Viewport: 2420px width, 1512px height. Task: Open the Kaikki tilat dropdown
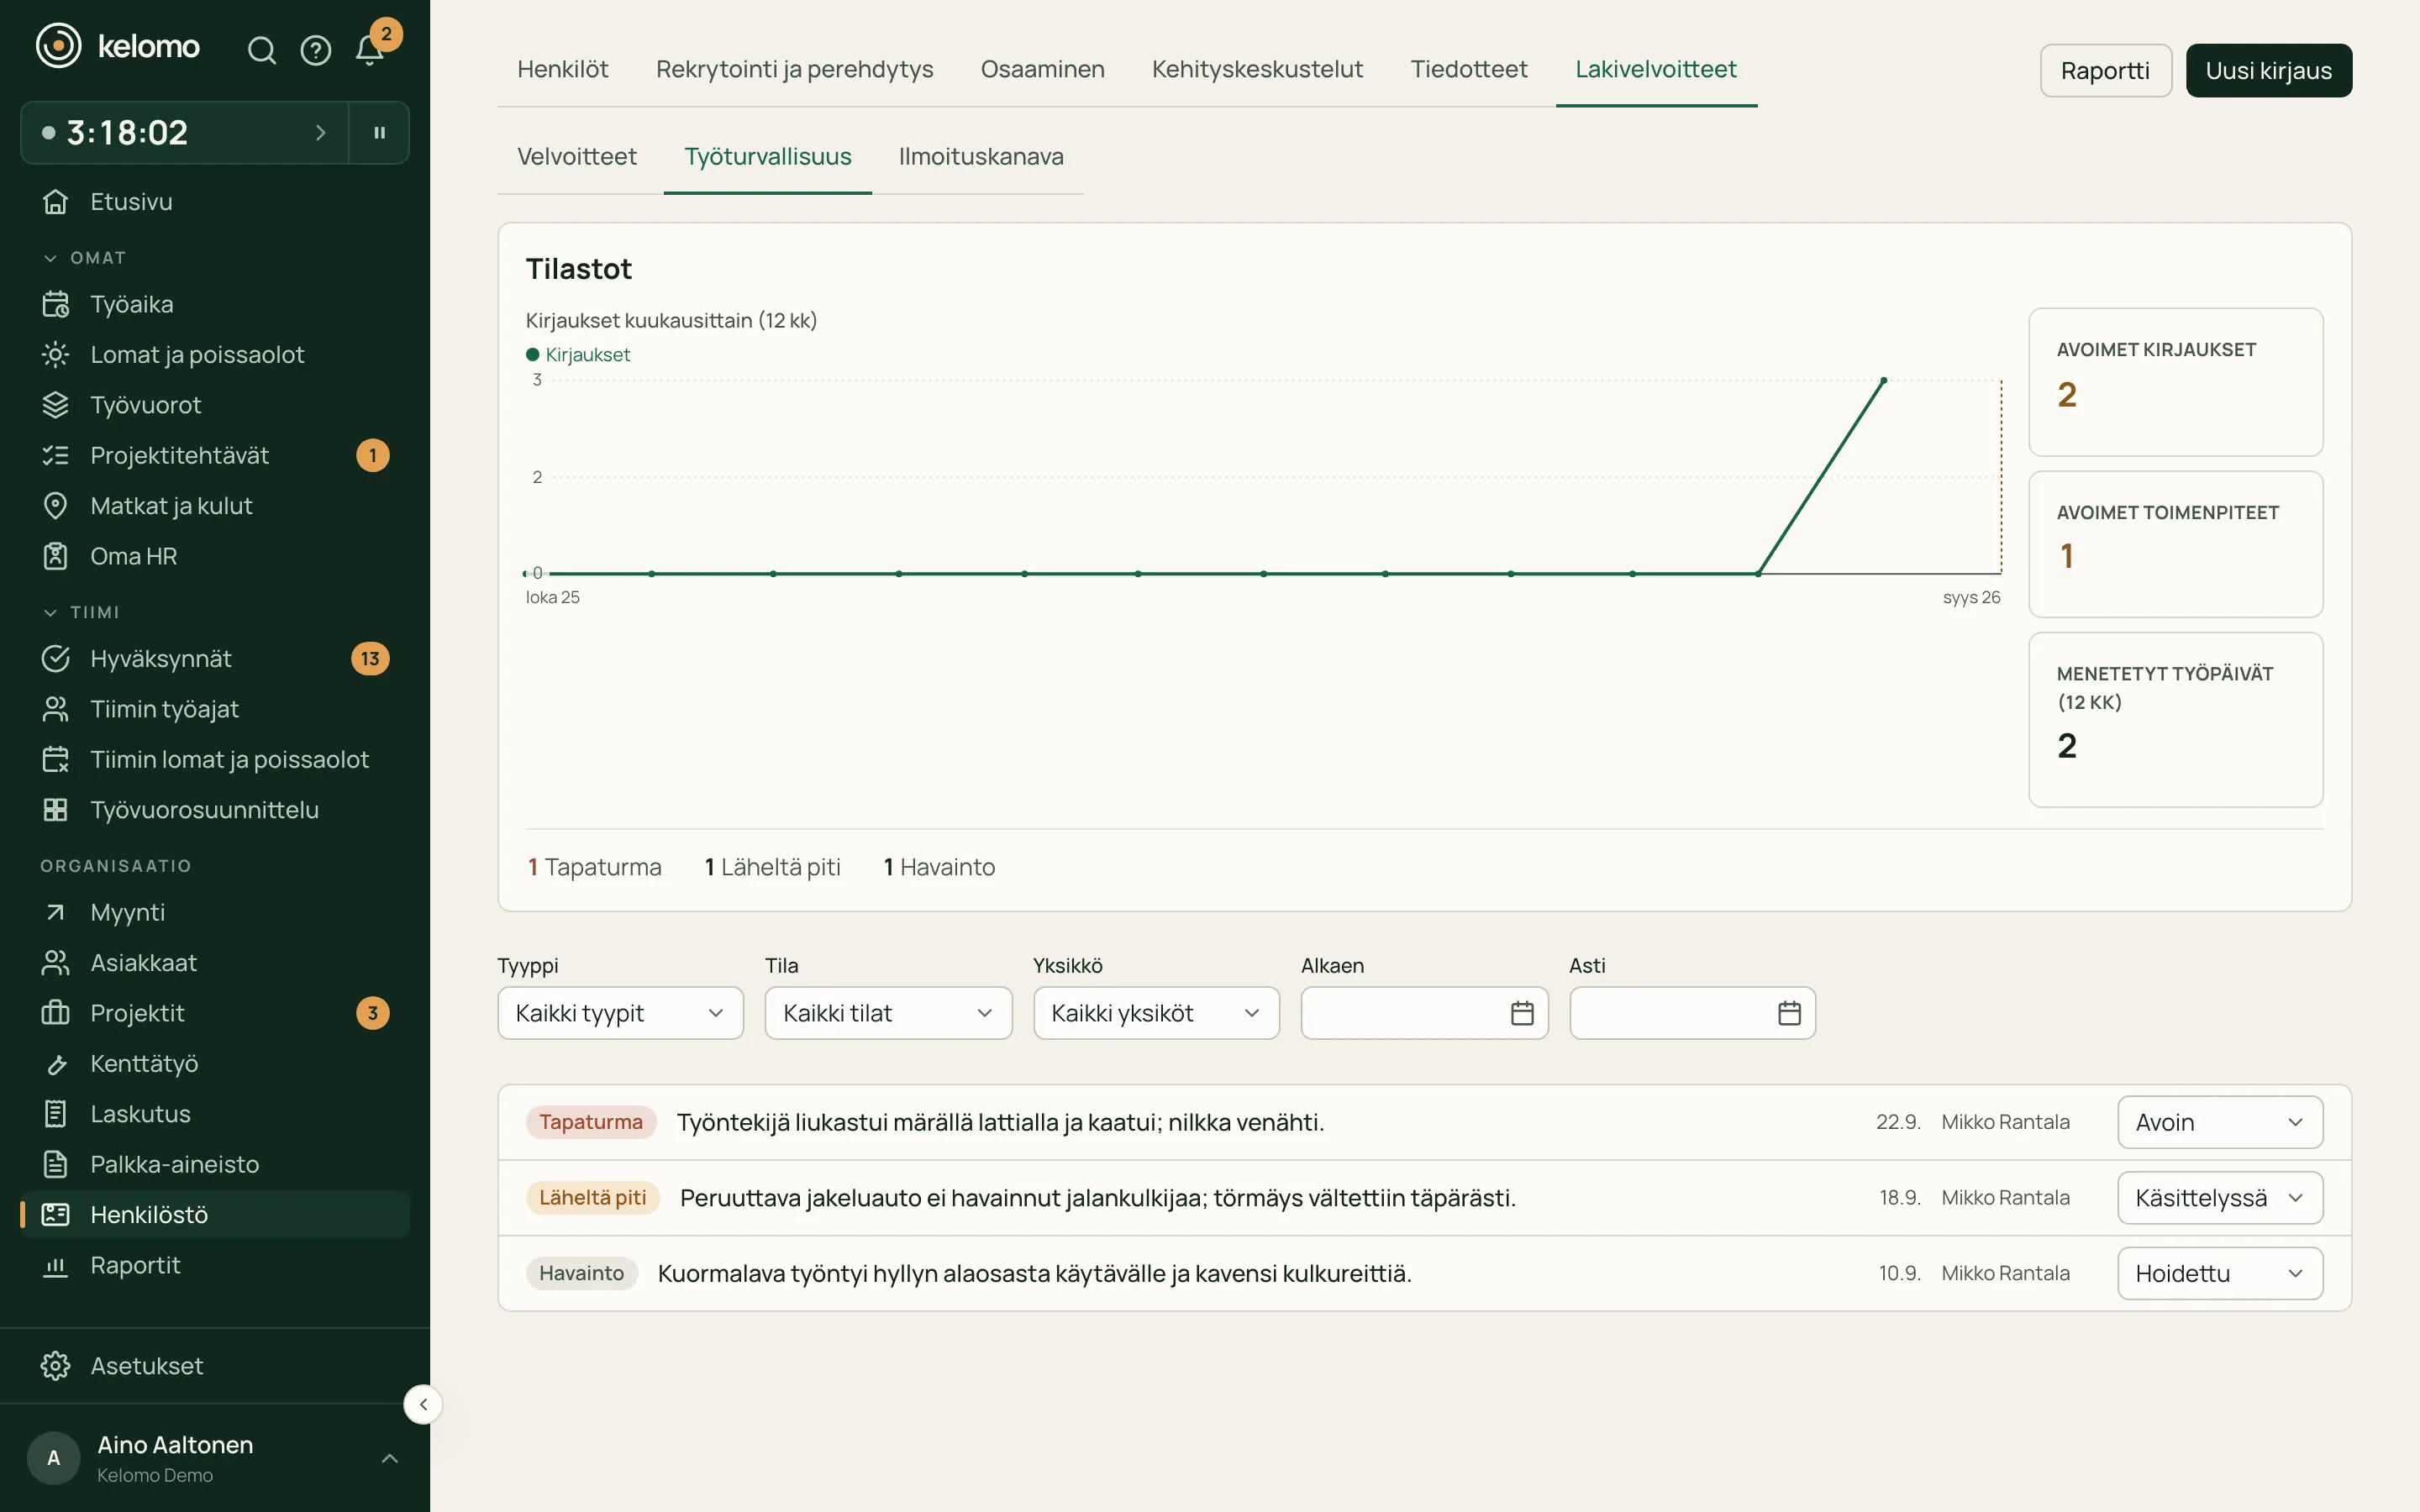[x=888, y=1013]
